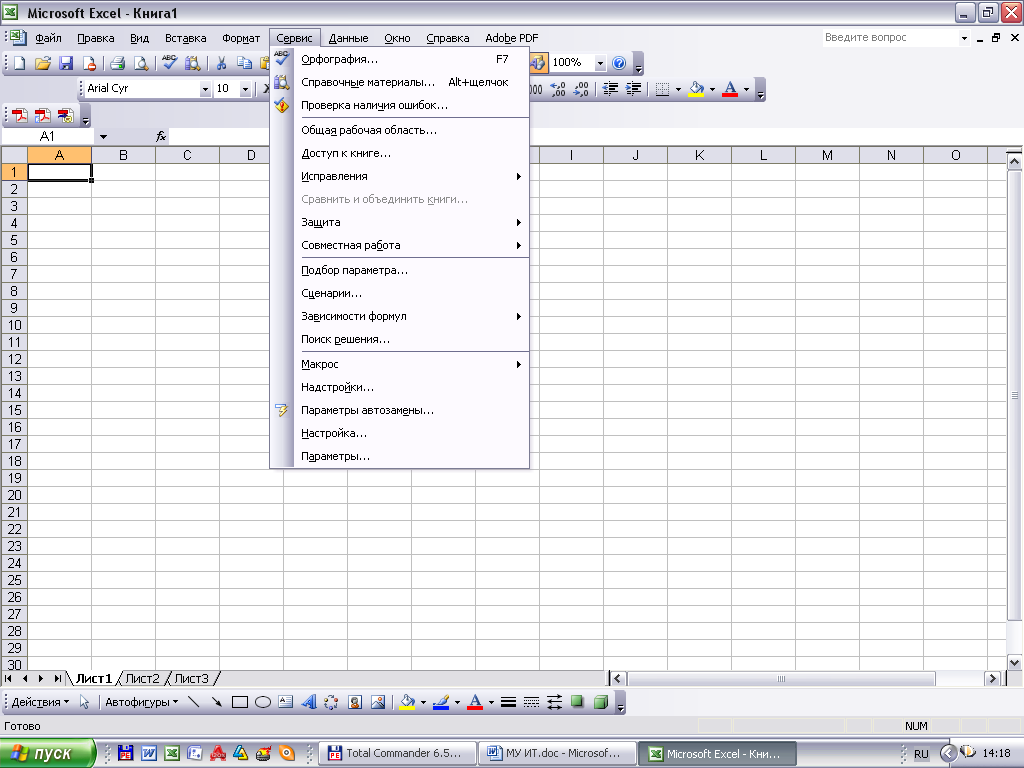The width and height of the screenshot is (1024, 768).
Task: Switch to МУ ИТ.doc Word taskbar button
Action: click(556, 754)
